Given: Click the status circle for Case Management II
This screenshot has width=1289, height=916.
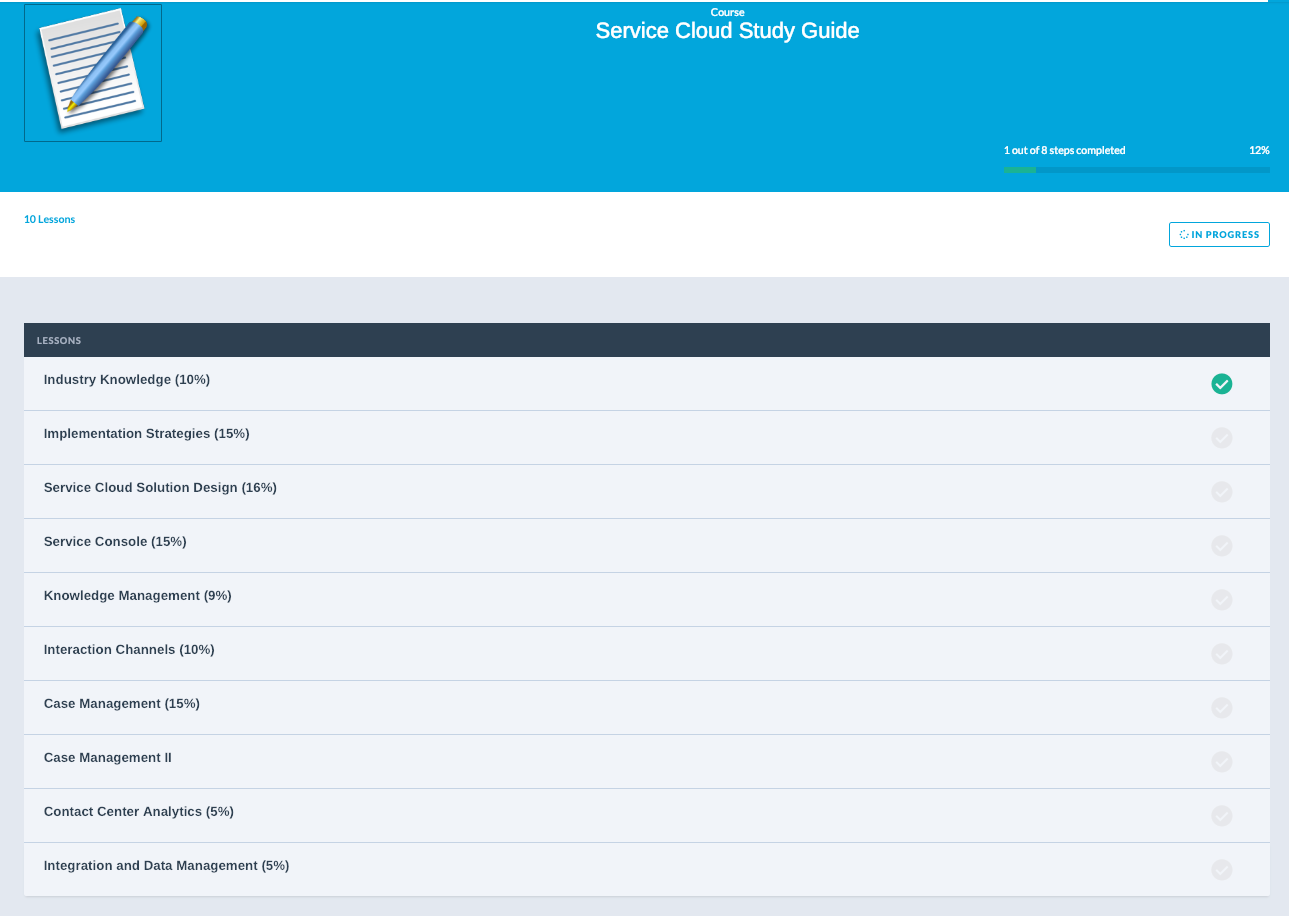Looking at the screenshot, I should click(x=1221, y=762).
